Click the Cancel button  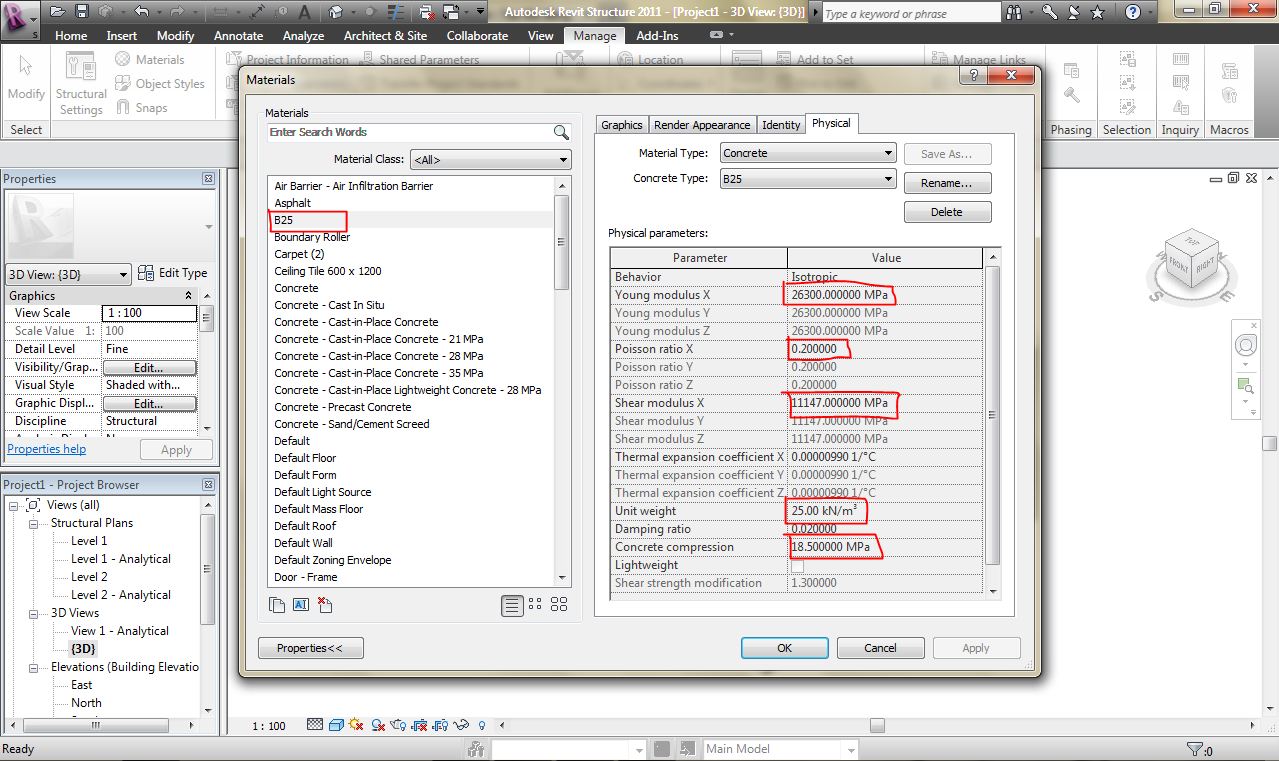(x=880, y=648)
